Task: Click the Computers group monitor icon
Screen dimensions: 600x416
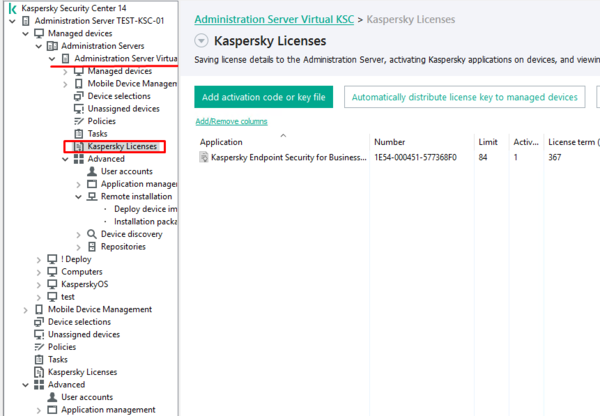Action: coord(52,272)
